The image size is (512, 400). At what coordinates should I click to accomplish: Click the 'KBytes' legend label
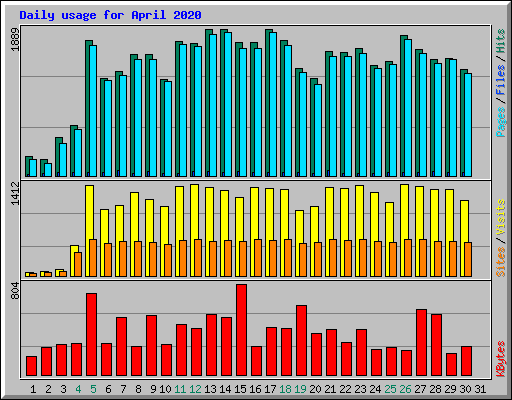click(501, 359)
